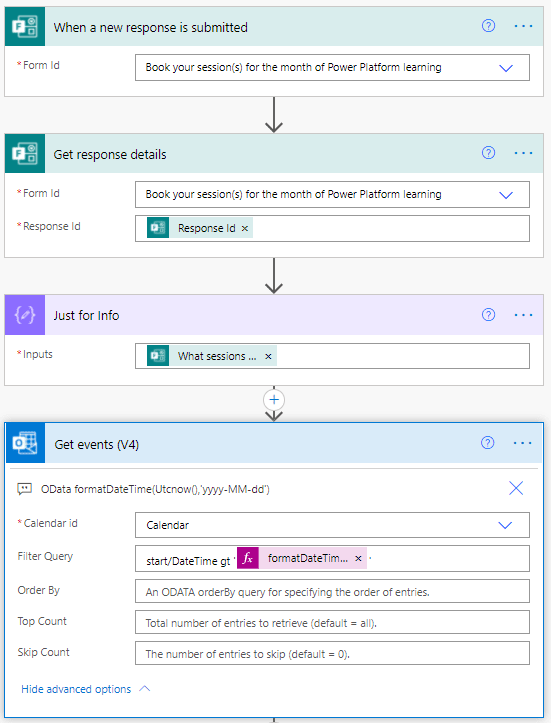Open the ellipsis menu of 'Get events (V4)'

[522, 443]
